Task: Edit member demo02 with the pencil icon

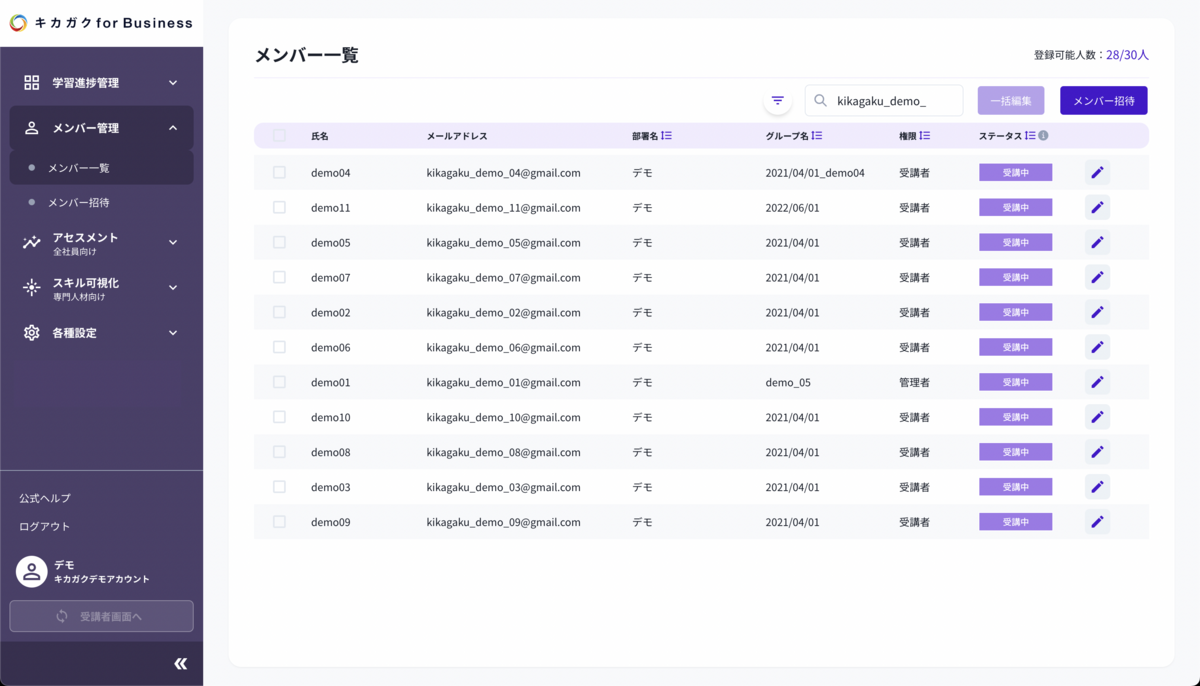Action: 1097,312
